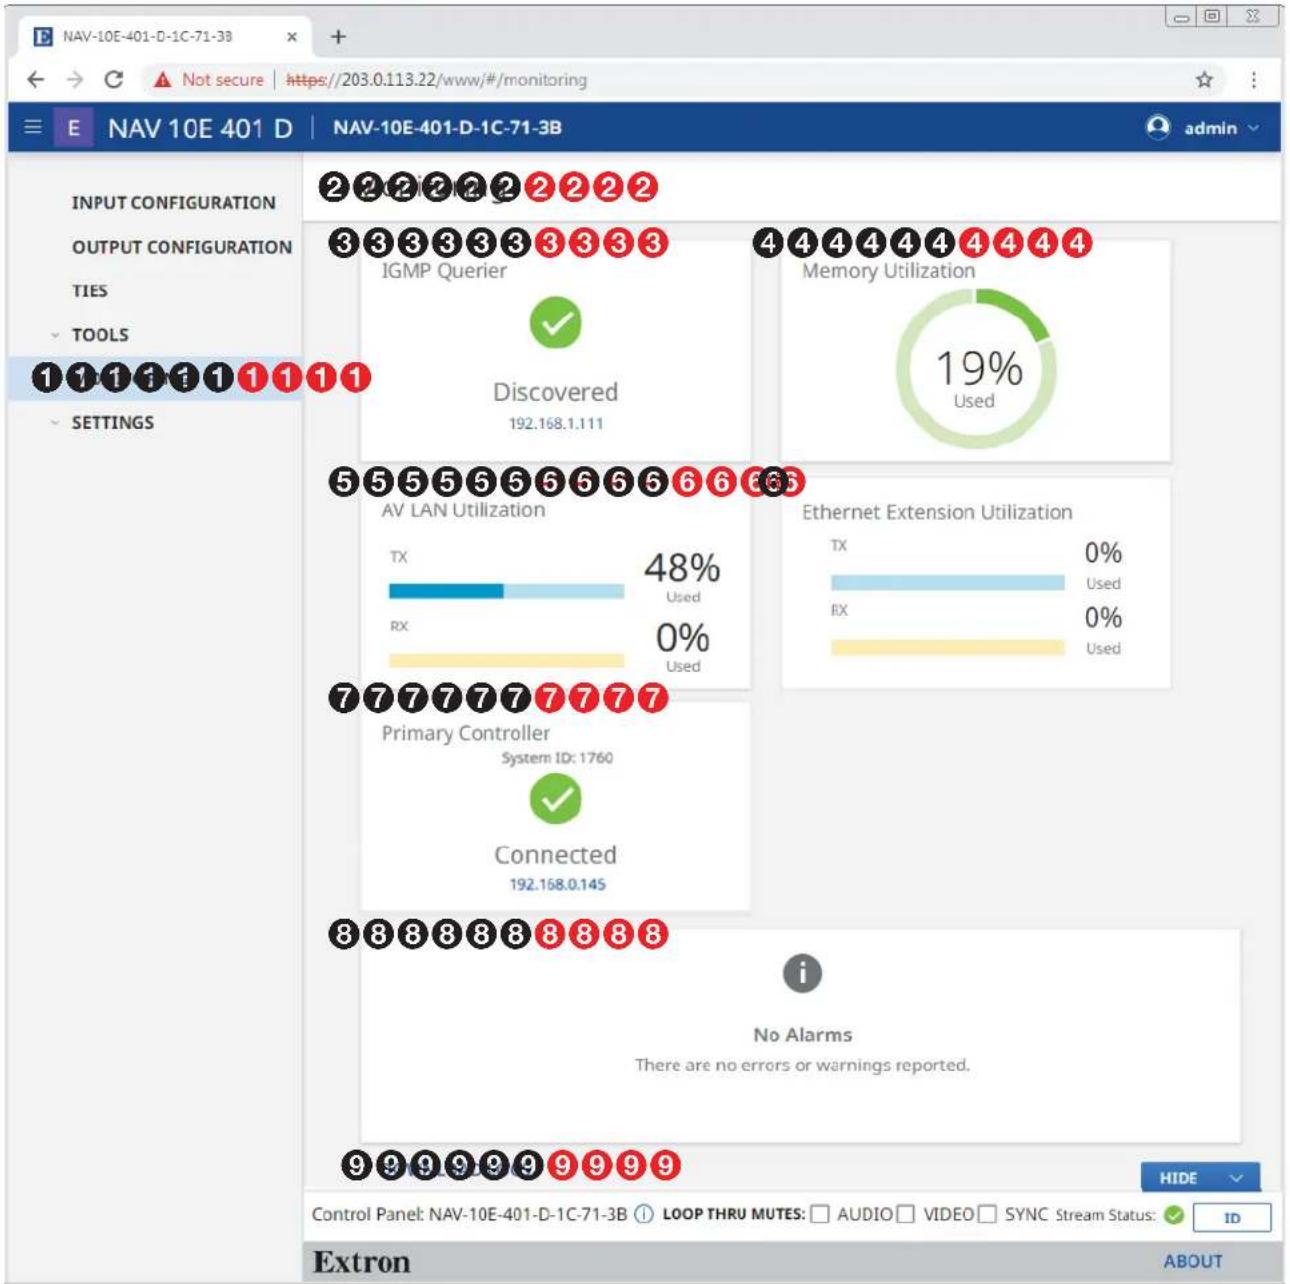Click the admin username label
The height and width of the screenshot is (1284, 1290).
point(1210,128)
